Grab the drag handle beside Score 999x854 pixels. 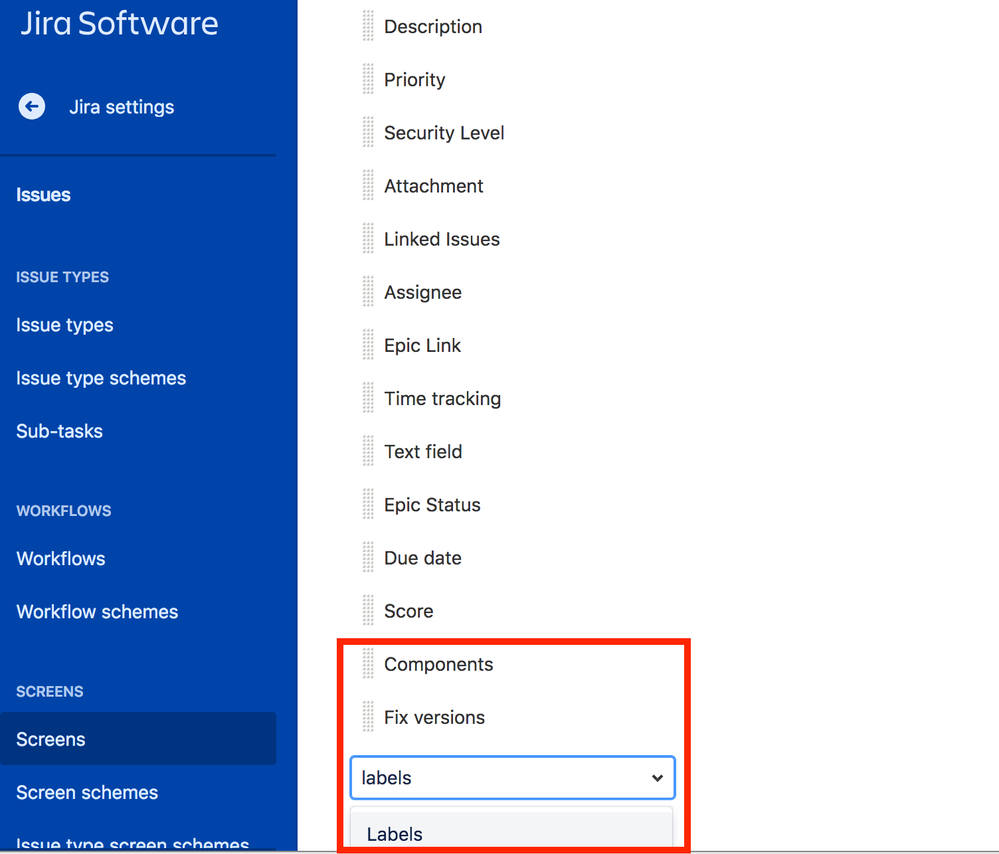(x=368, y=611)
